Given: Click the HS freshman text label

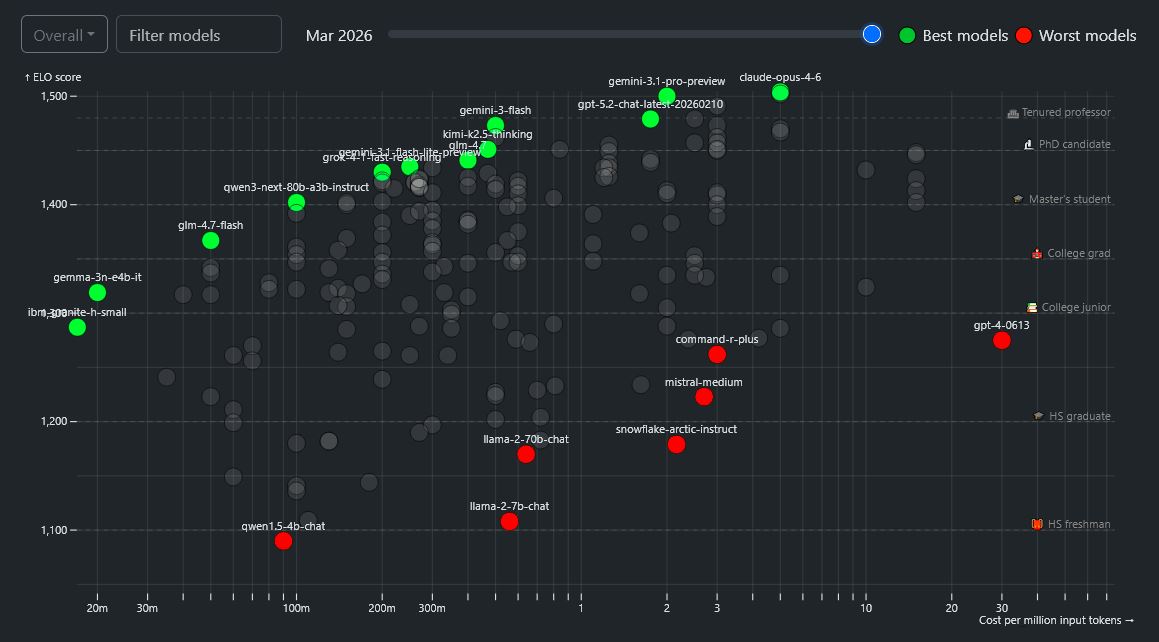Looking at the screenshot, I should 1078,525.
